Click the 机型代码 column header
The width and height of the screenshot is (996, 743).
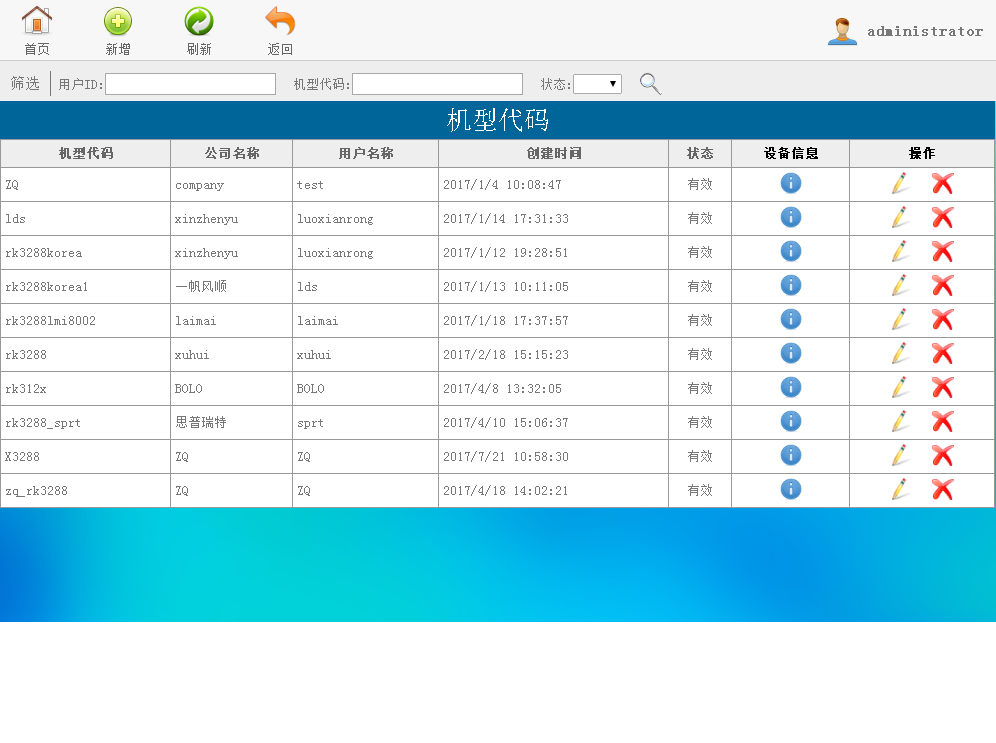[86, 153]
